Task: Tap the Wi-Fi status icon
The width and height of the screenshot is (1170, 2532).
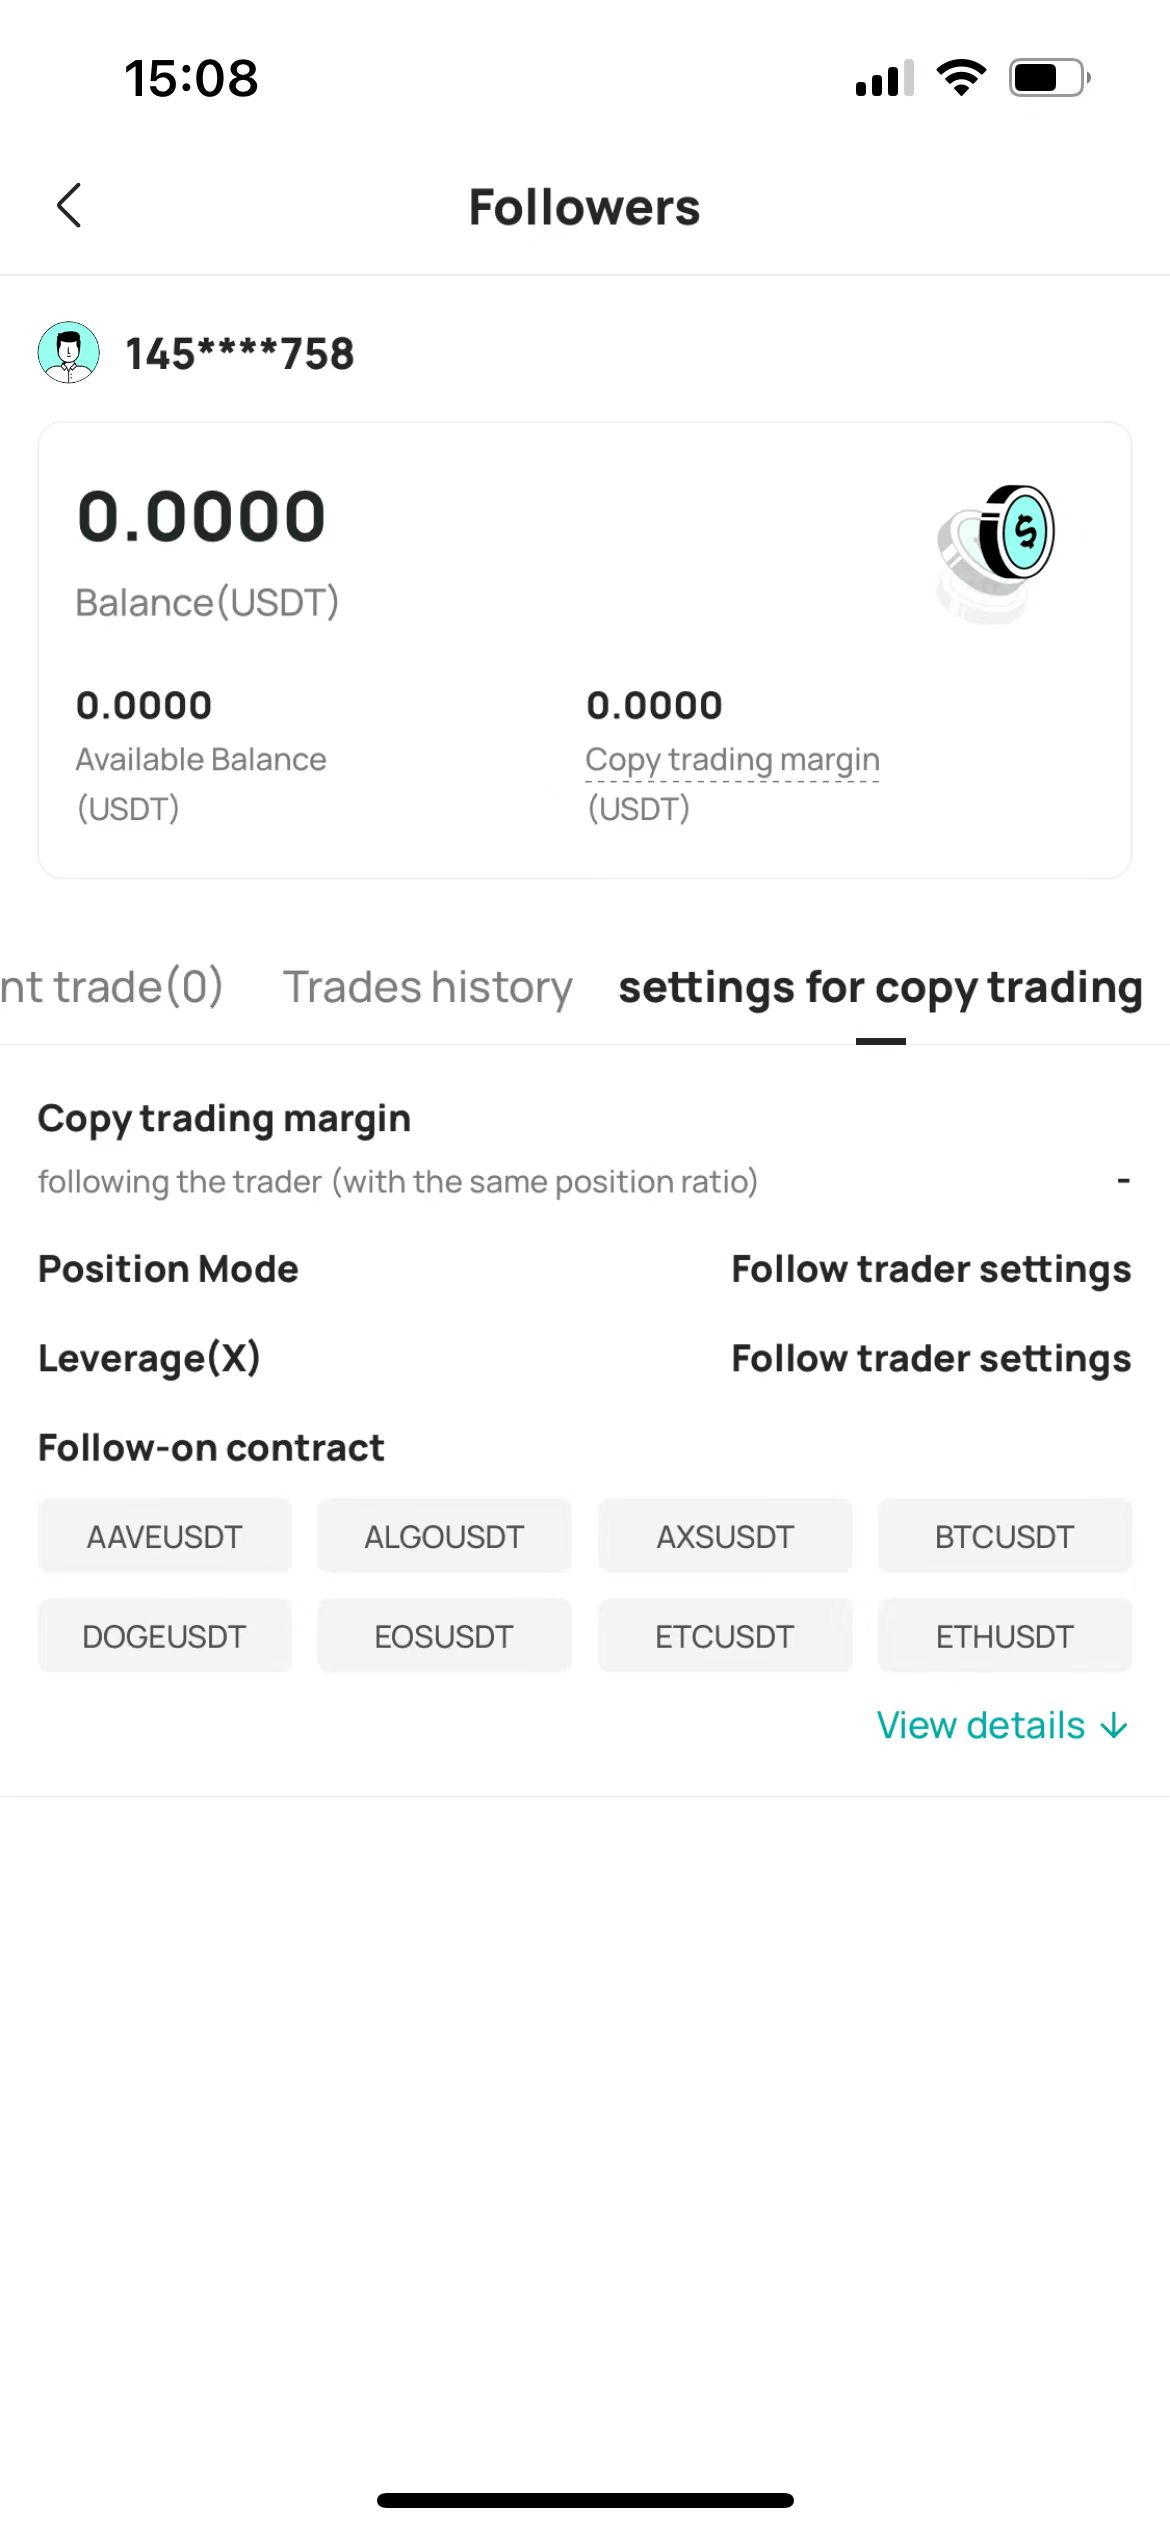Action: (x=961, y=78)
